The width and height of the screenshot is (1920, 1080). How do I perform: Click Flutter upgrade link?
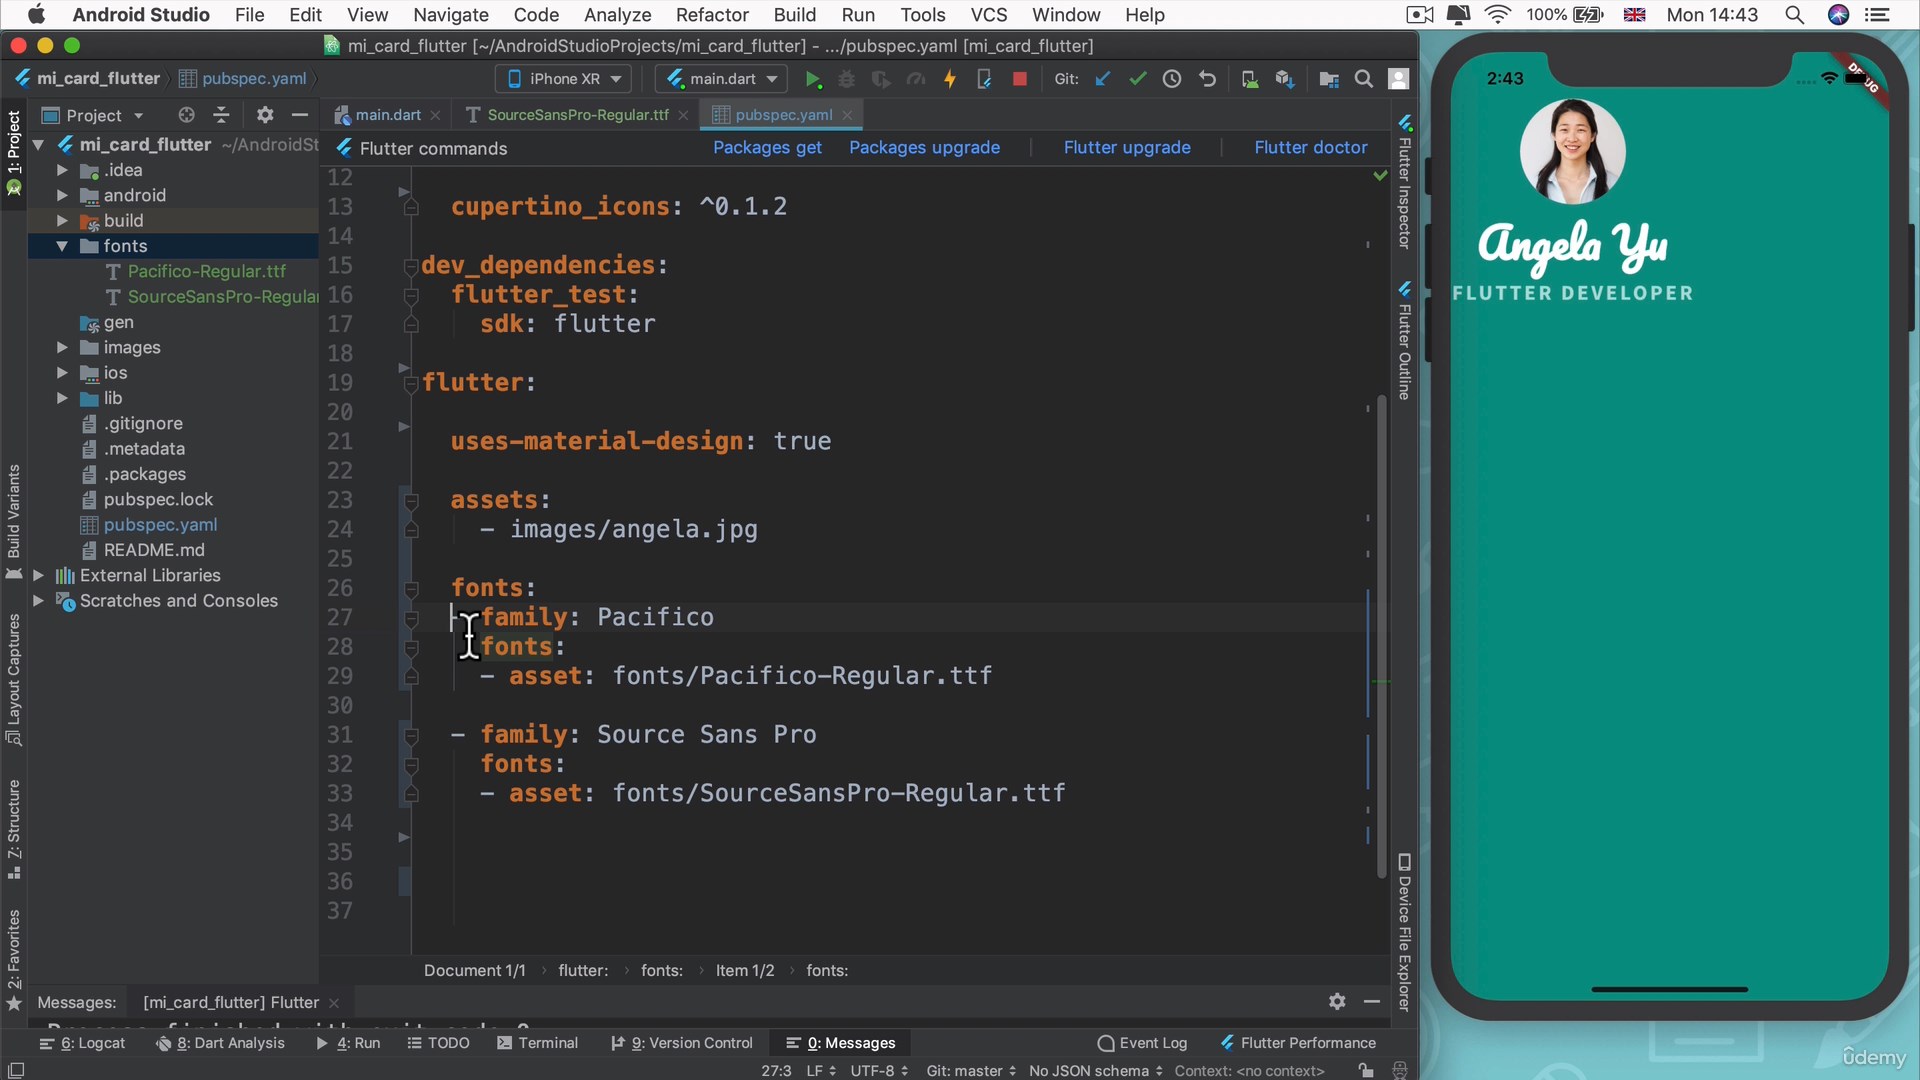click(1127, 147)
